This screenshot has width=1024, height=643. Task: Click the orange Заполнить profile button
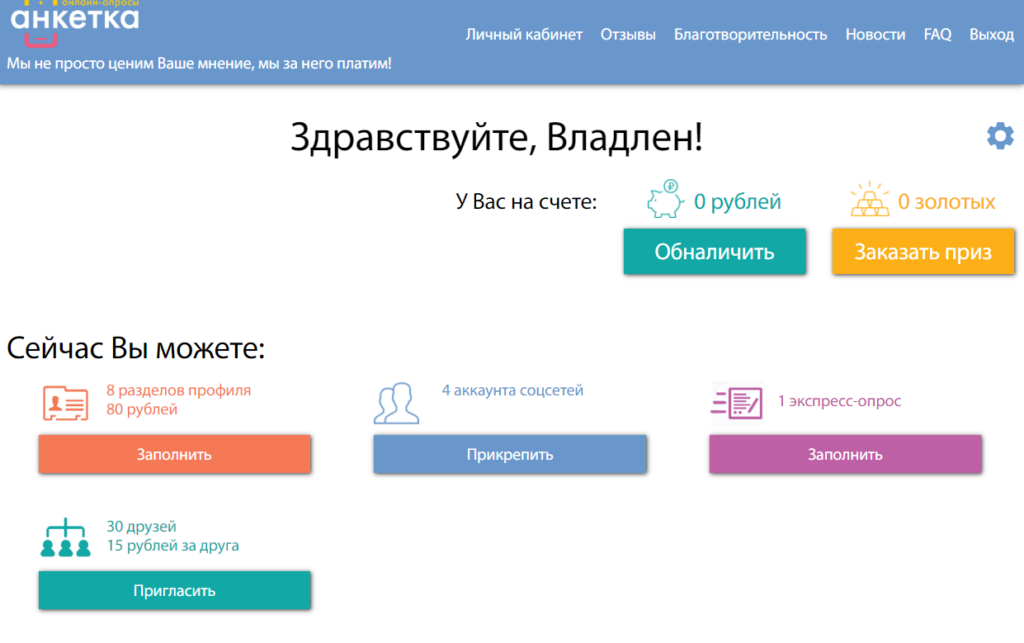[x=174, y=454]
